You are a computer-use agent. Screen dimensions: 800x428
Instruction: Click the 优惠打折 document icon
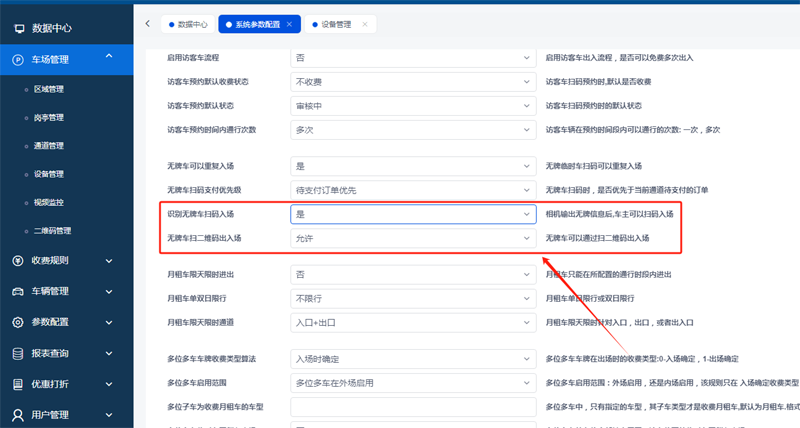[18, 384]
